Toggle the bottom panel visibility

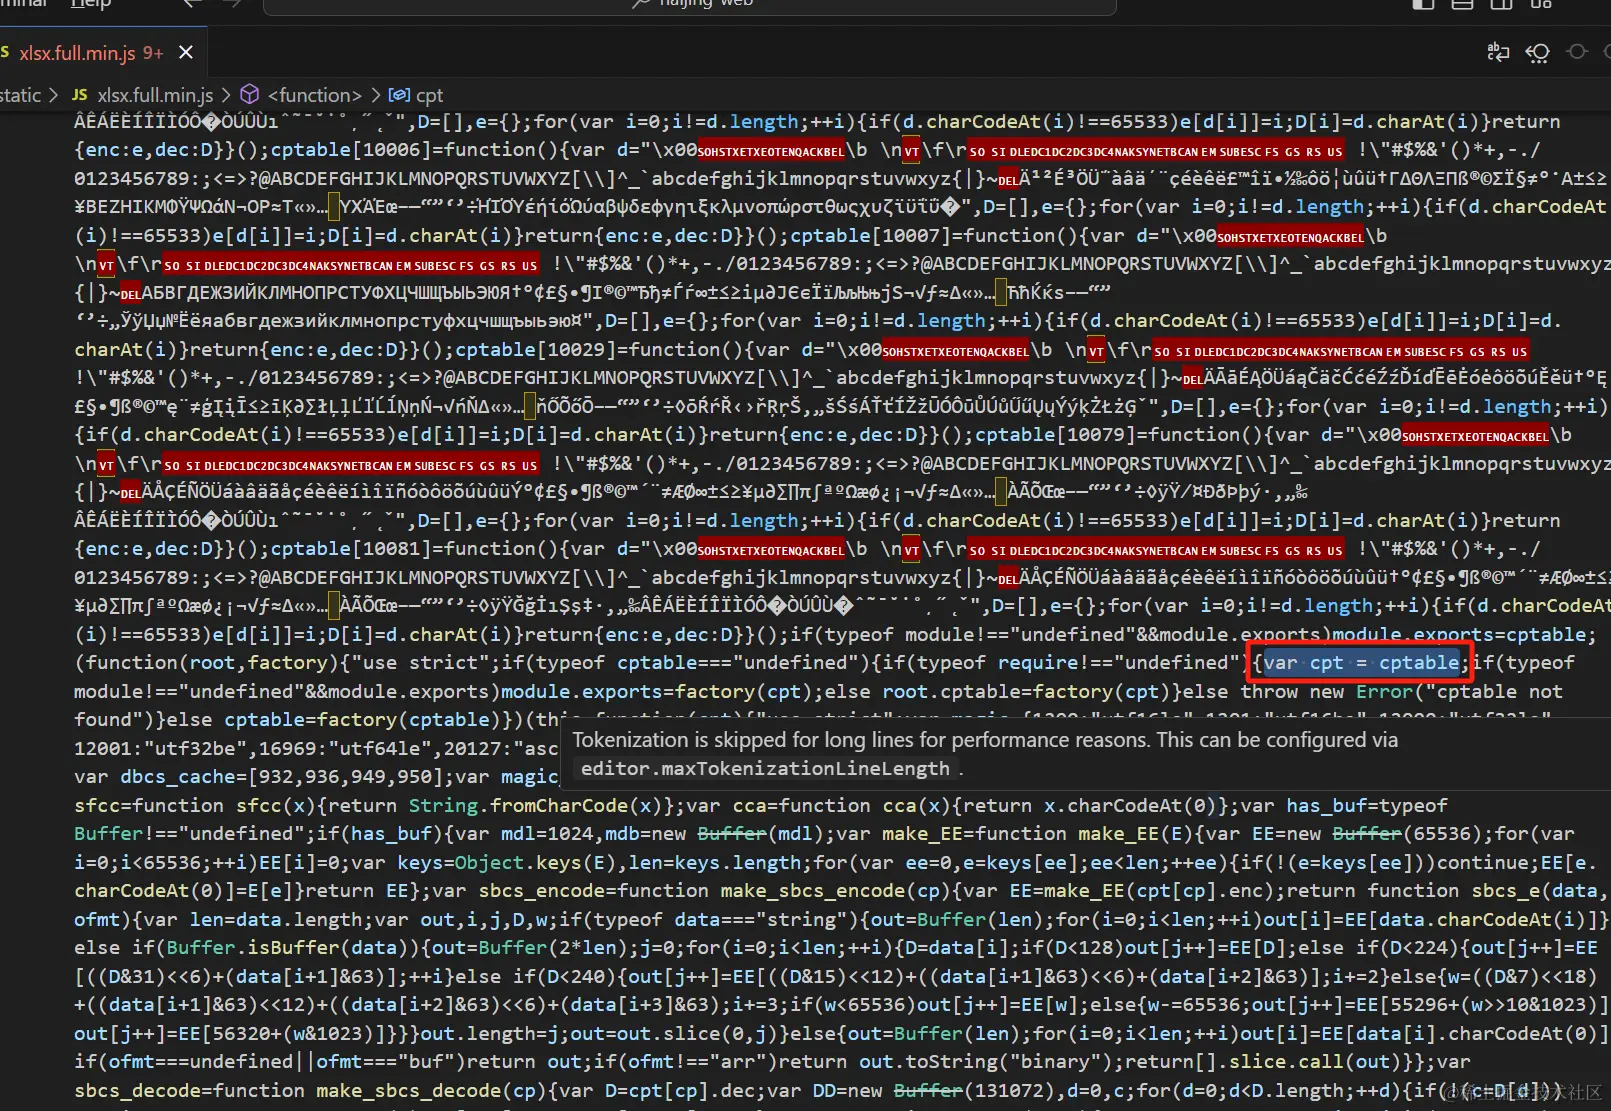tap(1462, 4)
